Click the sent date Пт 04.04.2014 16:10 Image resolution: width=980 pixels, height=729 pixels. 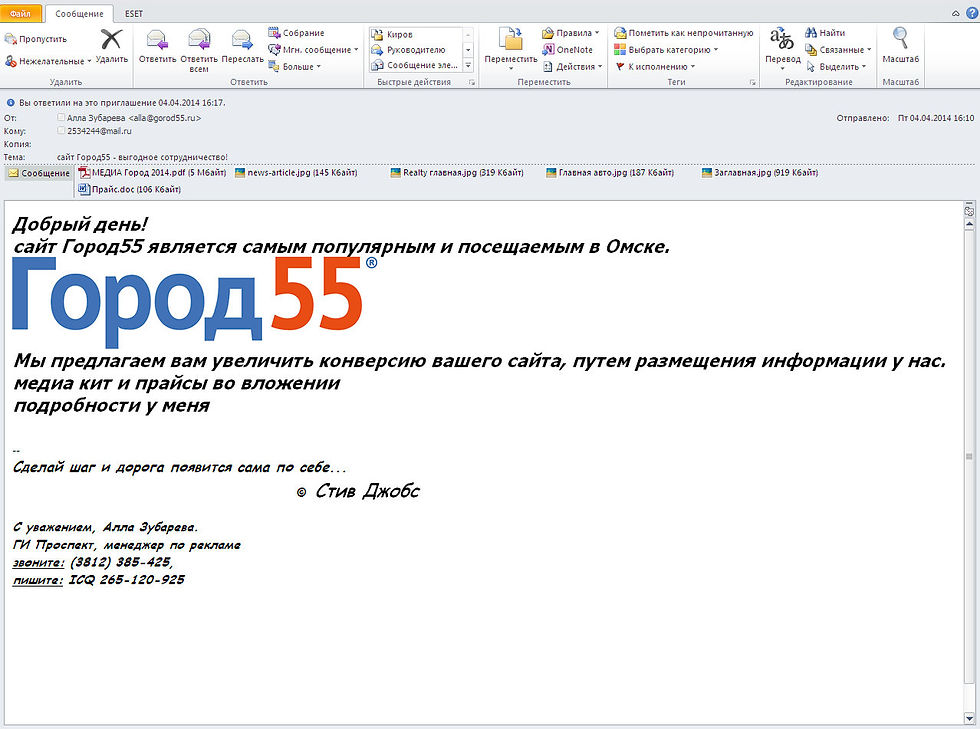click(936, 118)
